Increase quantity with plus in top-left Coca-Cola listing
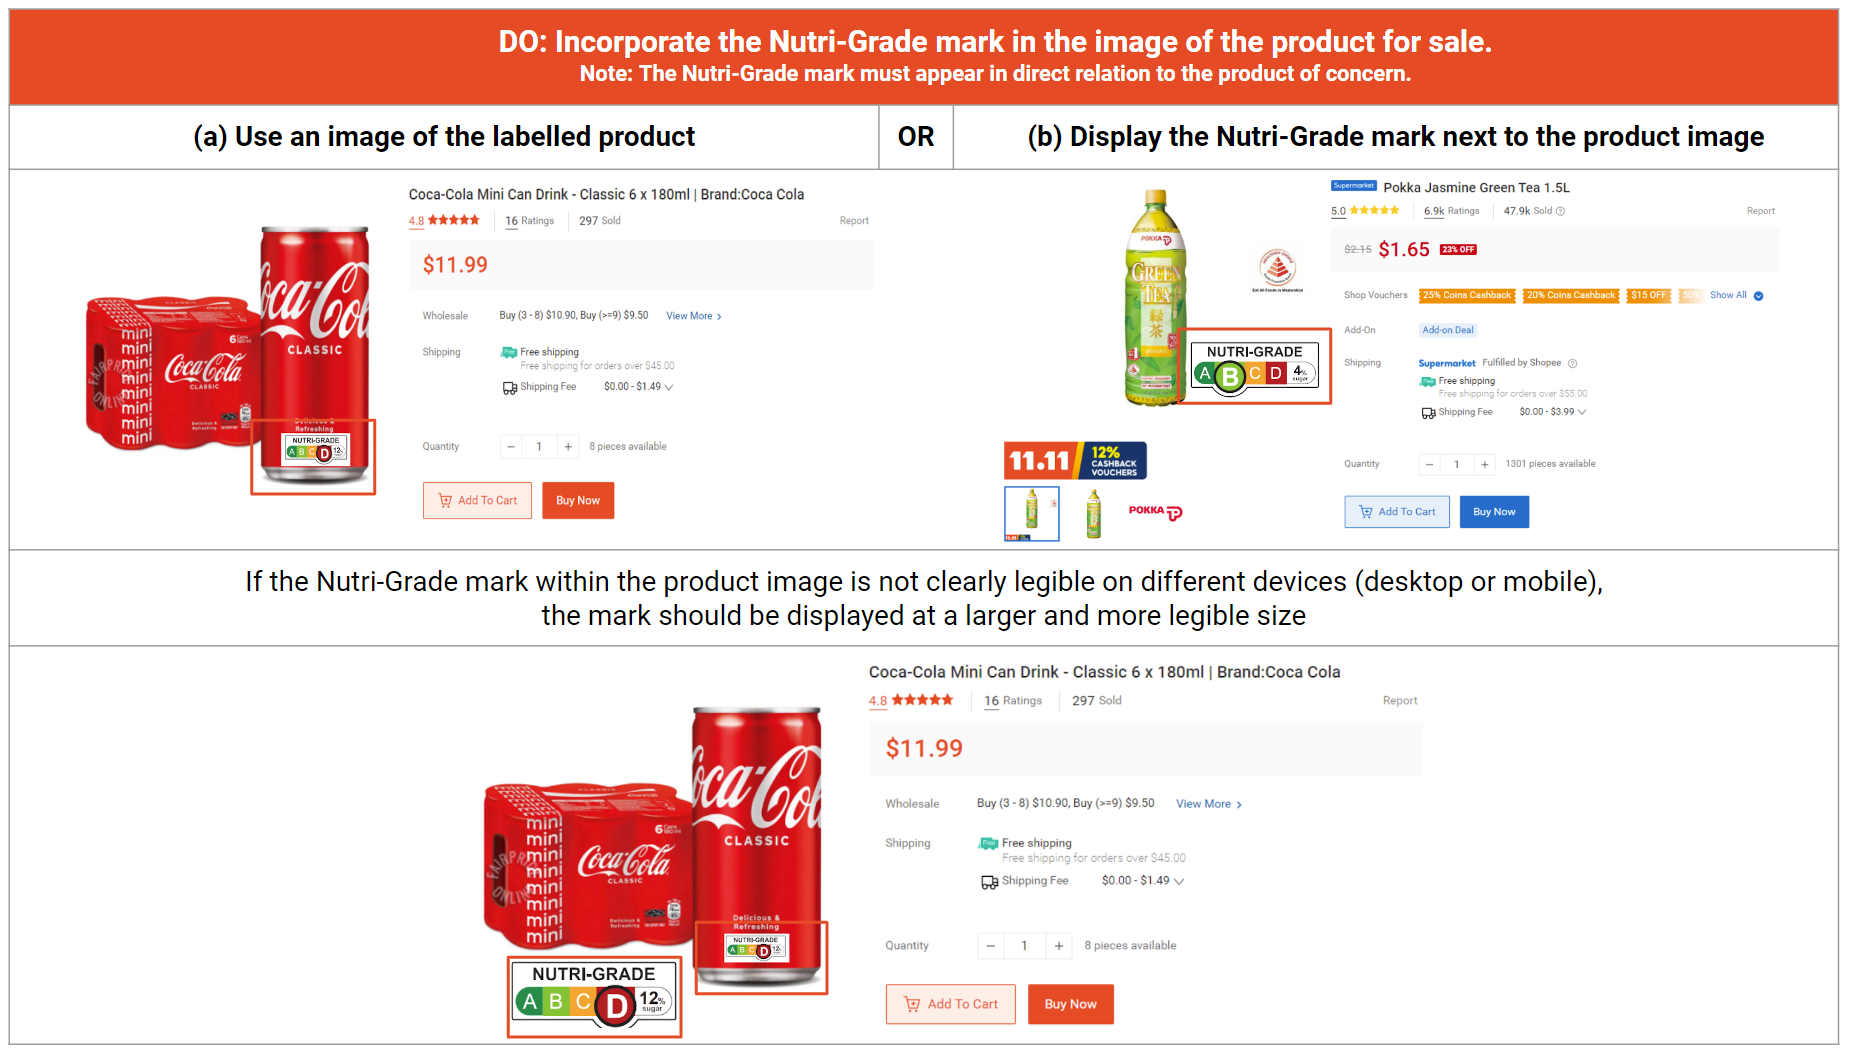This screenshot has height=1051, width=1854. point(568,447)
